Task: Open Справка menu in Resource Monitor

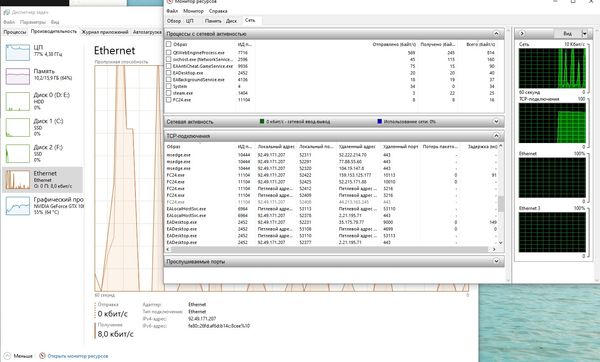Action: [218, 11]
